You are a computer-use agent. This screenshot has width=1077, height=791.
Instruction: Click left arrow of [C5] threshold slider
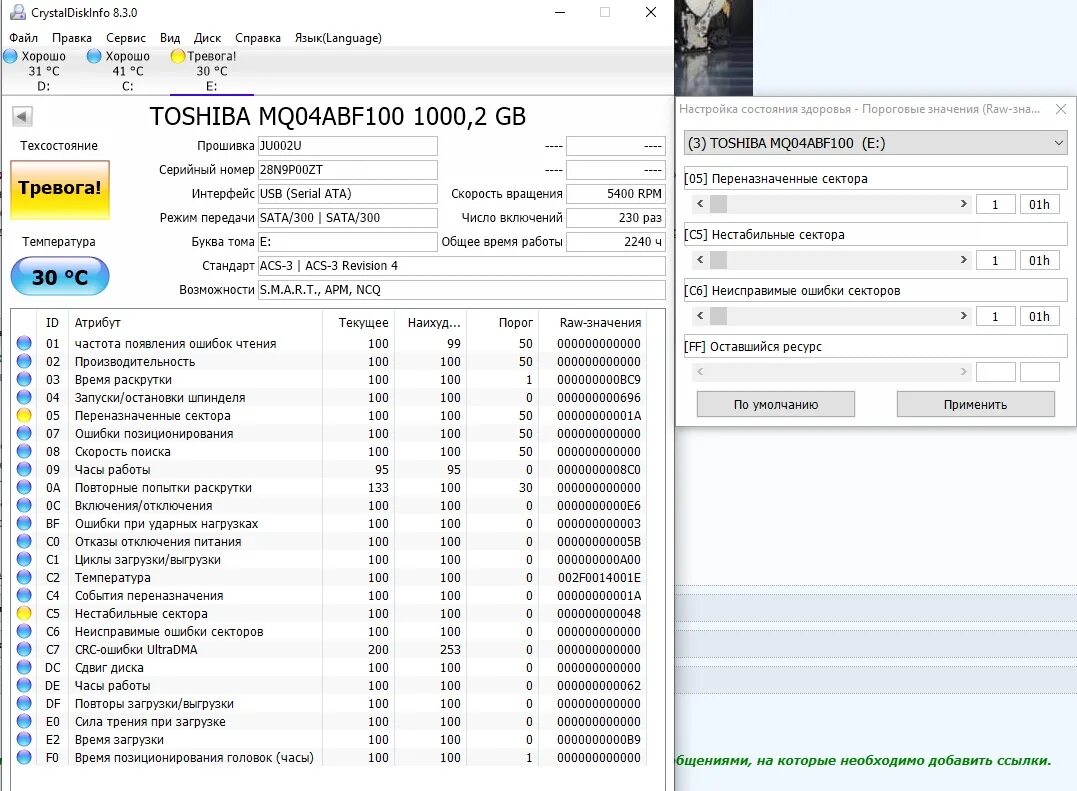pos(700,260)
